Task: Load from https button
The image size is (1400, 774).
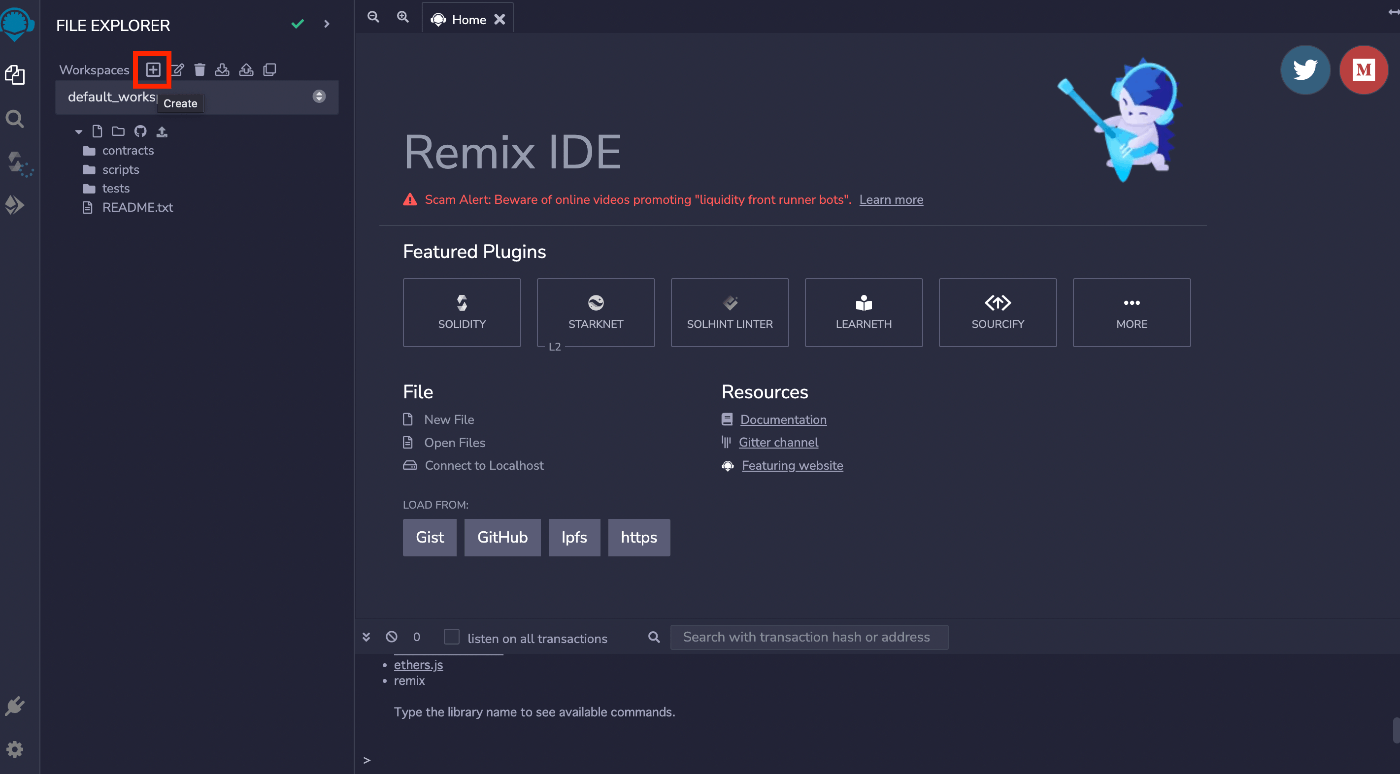Action: (x=639, y=537)
